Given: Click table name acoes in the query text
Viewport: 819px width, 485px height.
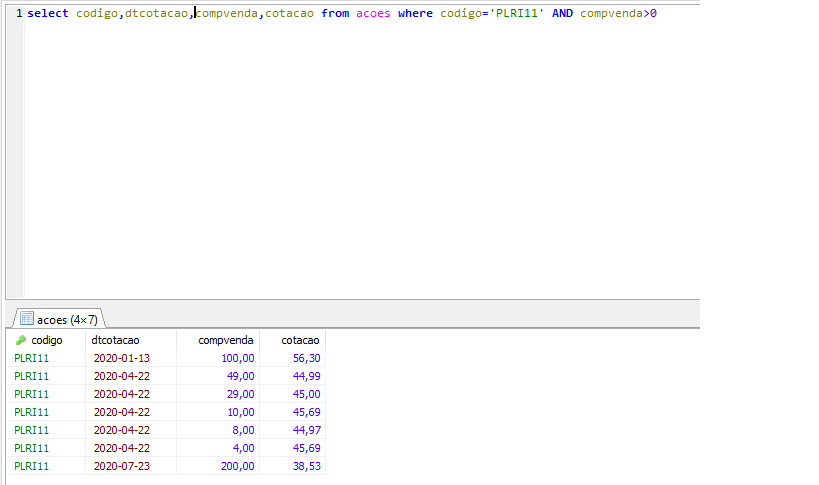Looking at the screenshot, I should click(x=373, y=14).
